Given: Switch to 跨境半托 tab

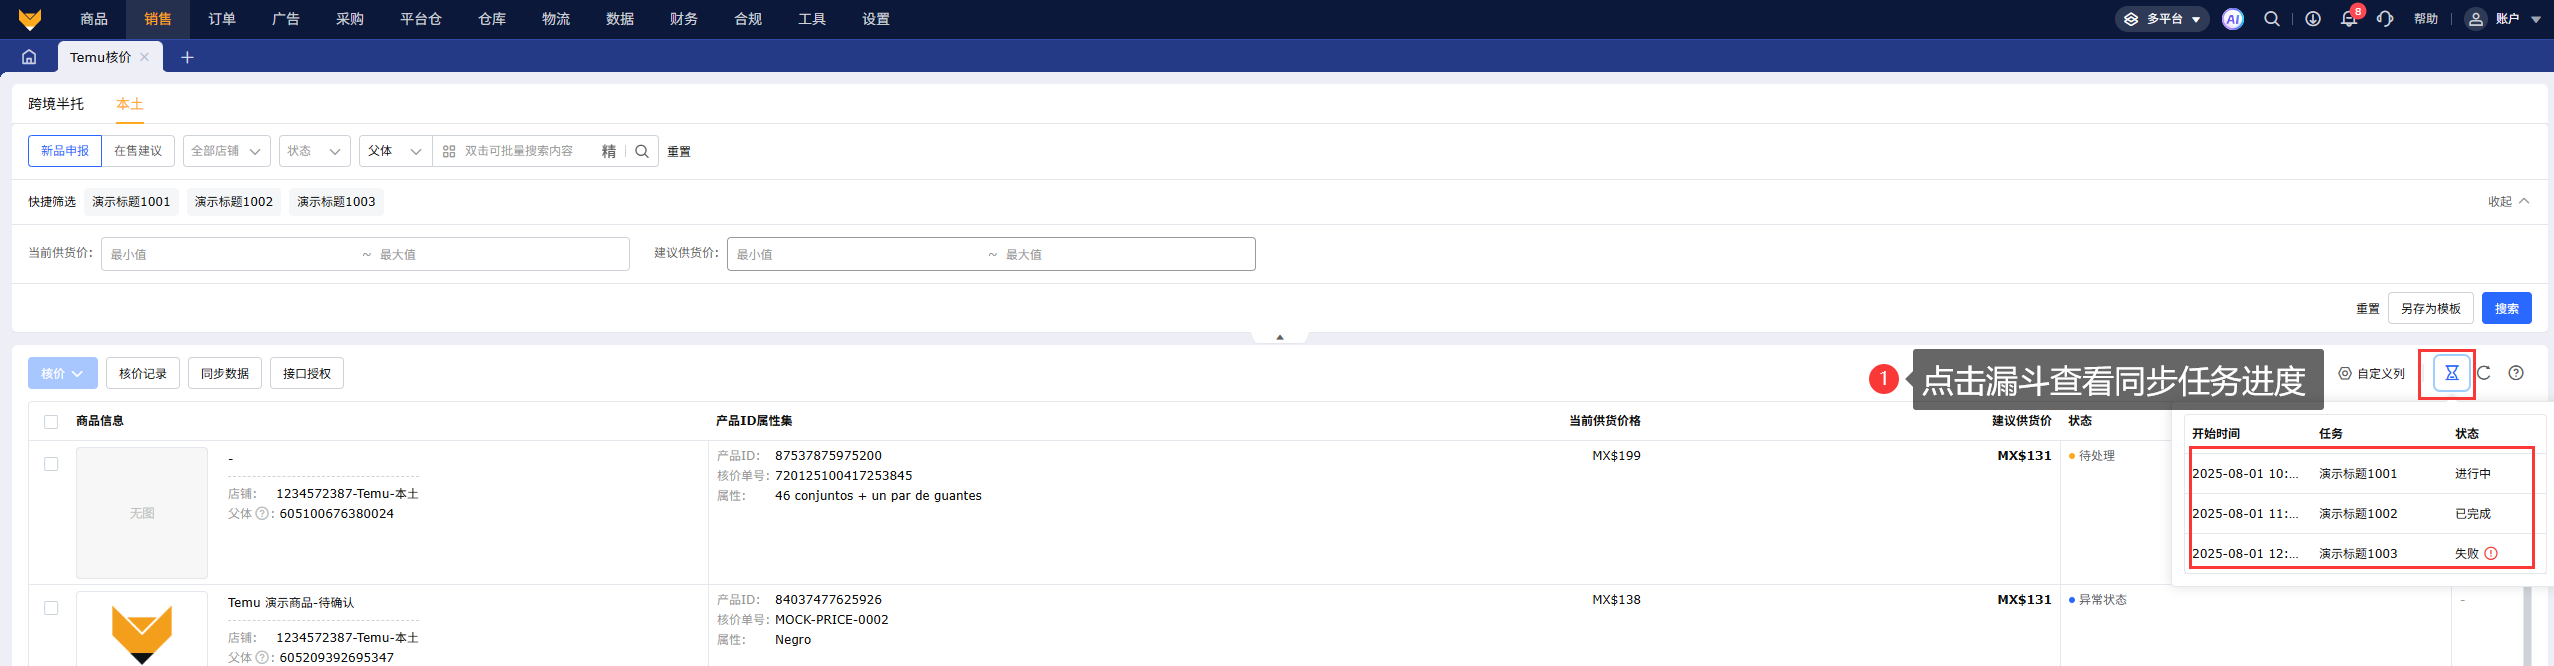Looking at the screenshot, I should (x=56, y=104).
